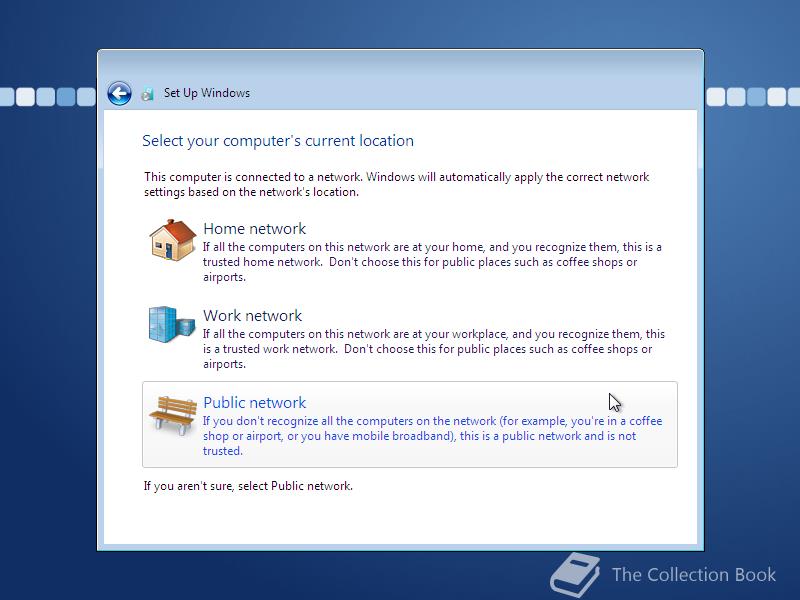
Task: Choose the Work network option
Action: tap(253, 315)
